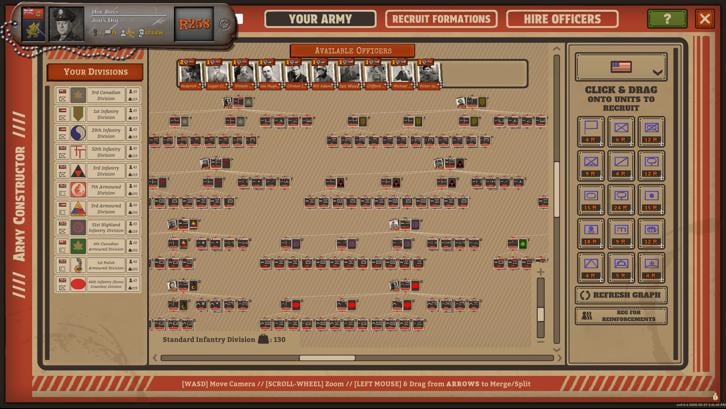726x409 pixels.
Task: Select the anti-tank triangle unit icon
Action: 590,267
